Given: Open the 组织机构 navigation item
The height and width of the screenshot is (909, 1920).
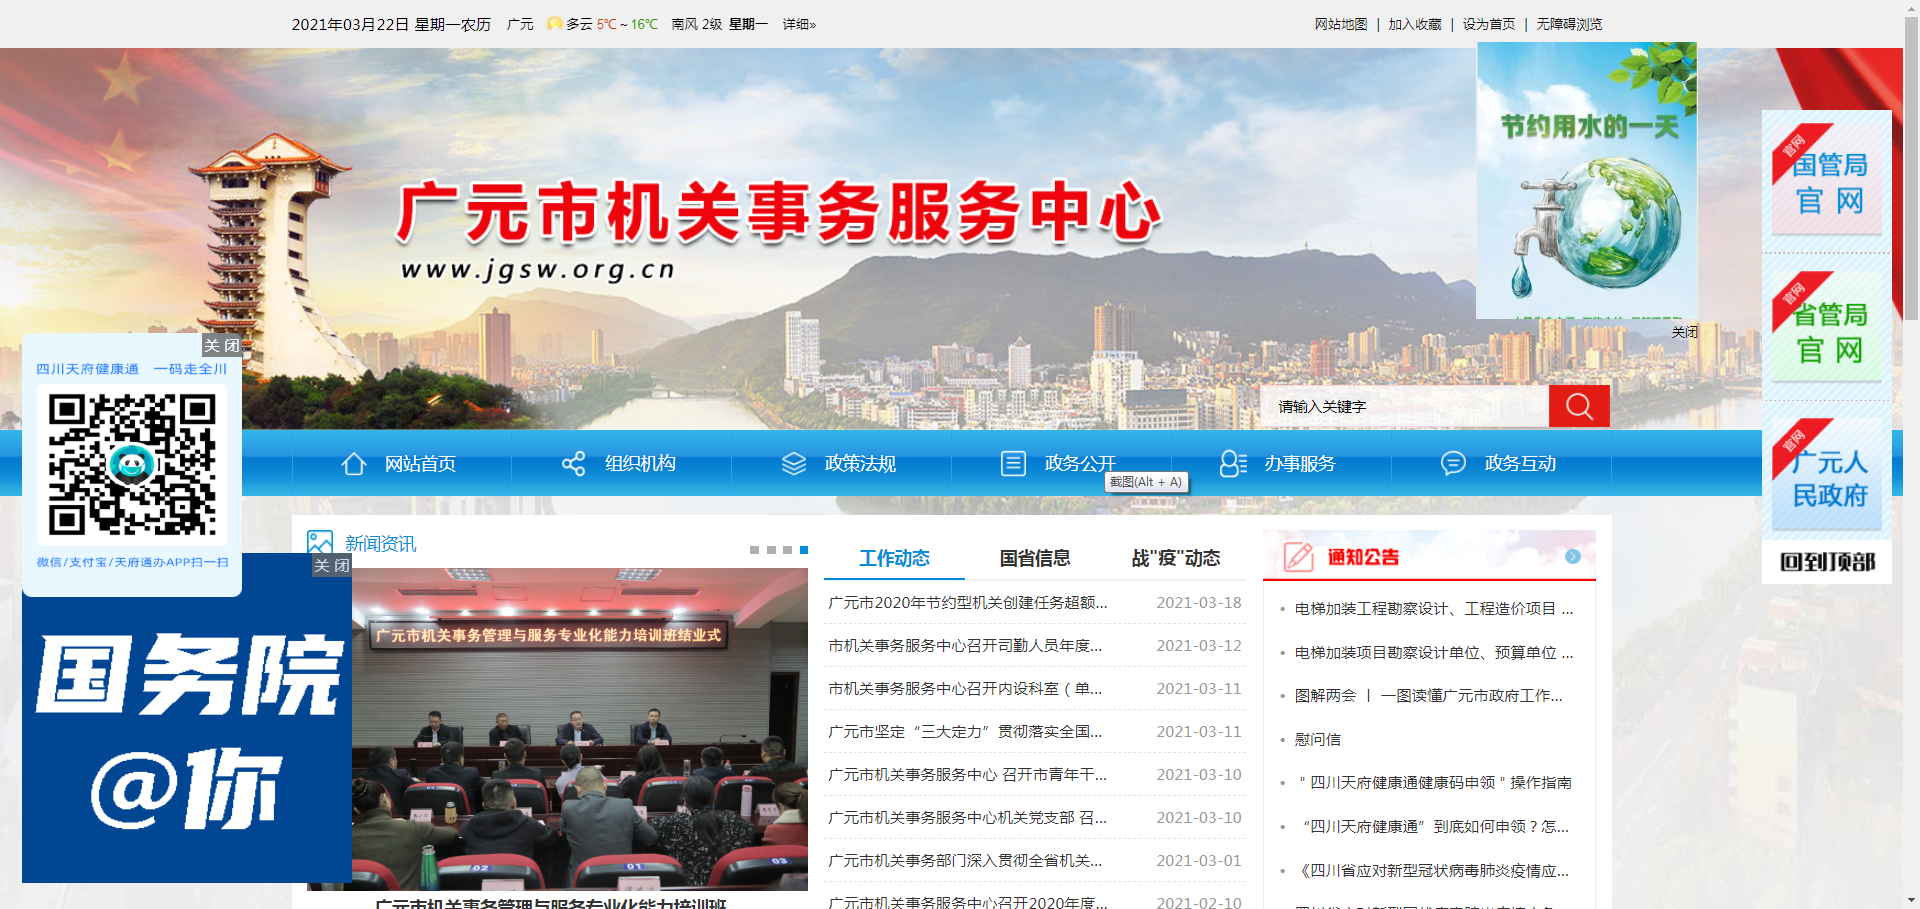Looking at the screenshot, I should [640, 464].
